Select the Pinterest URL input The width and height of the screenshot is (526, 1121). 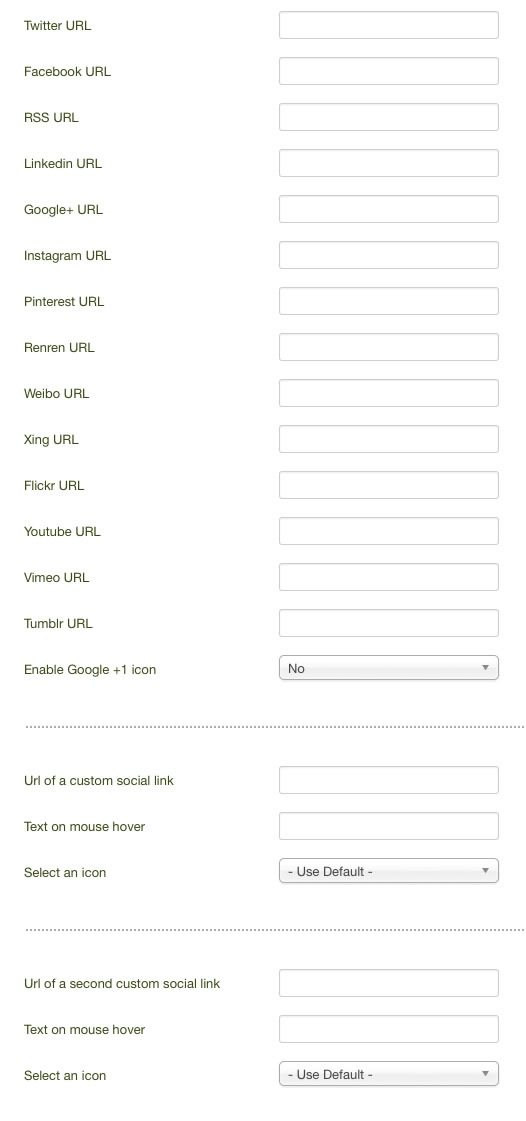tap(388, 301)
